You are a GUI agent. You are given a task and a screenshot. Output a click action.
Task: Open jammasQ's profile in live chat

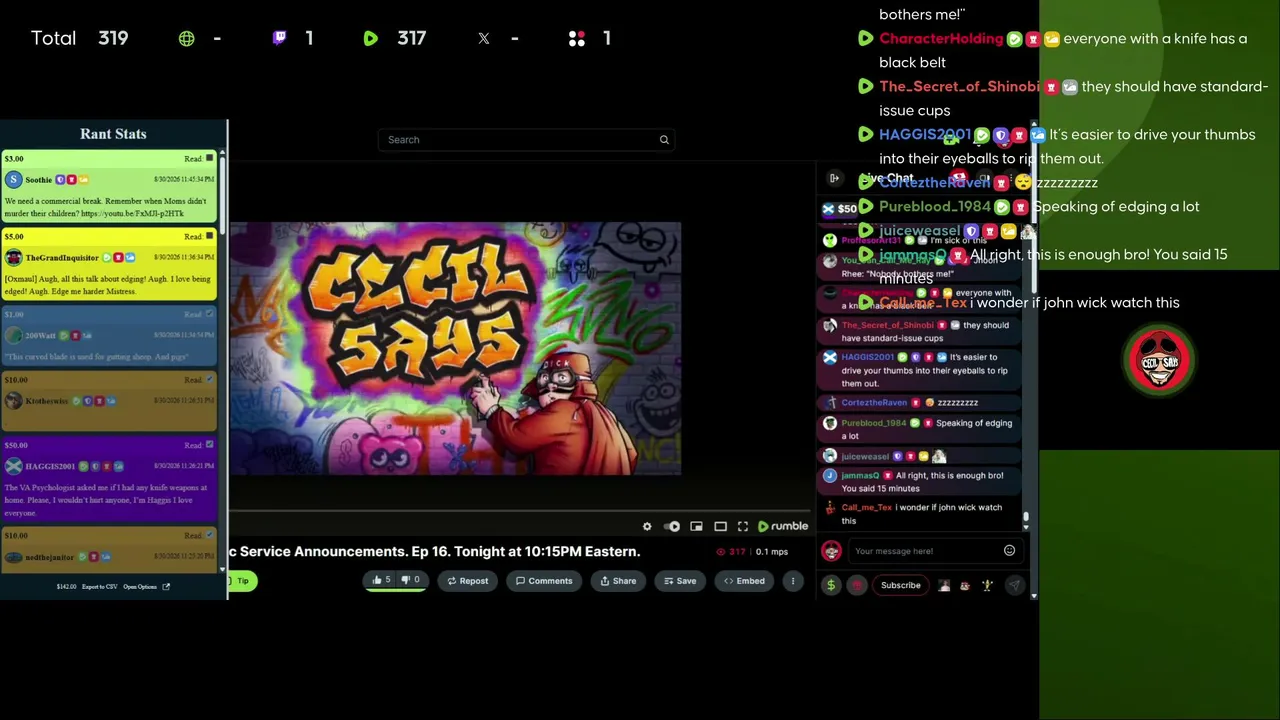(860, 476)
